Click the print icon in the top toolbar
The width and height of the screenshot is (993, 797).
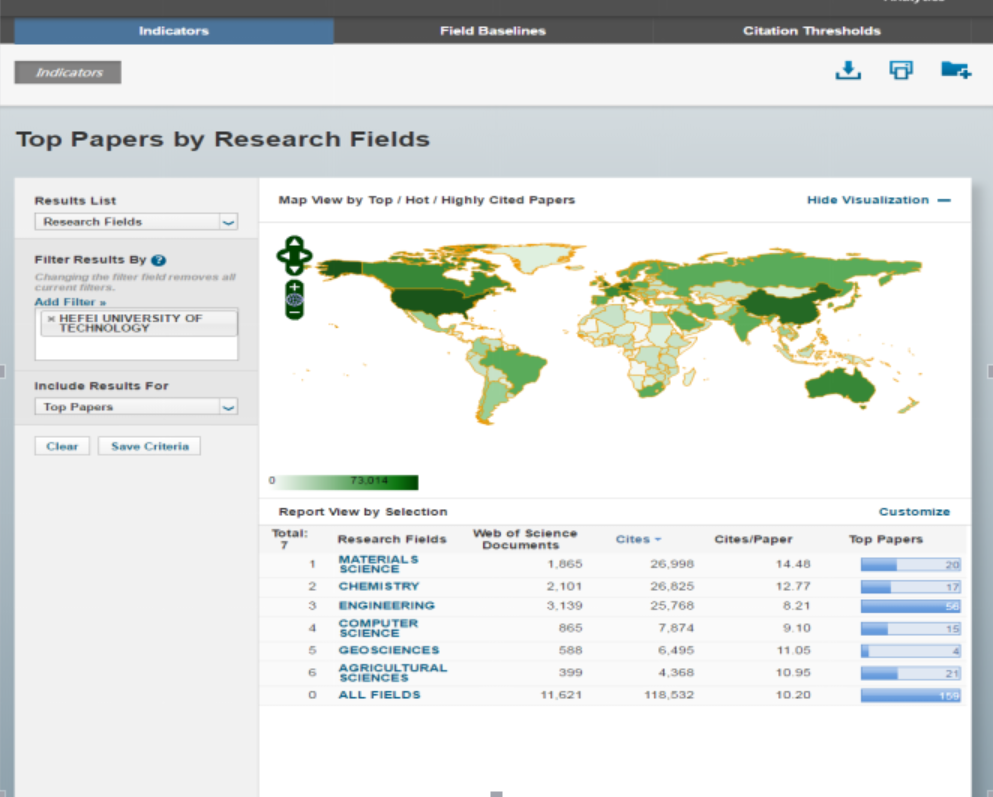901,71
